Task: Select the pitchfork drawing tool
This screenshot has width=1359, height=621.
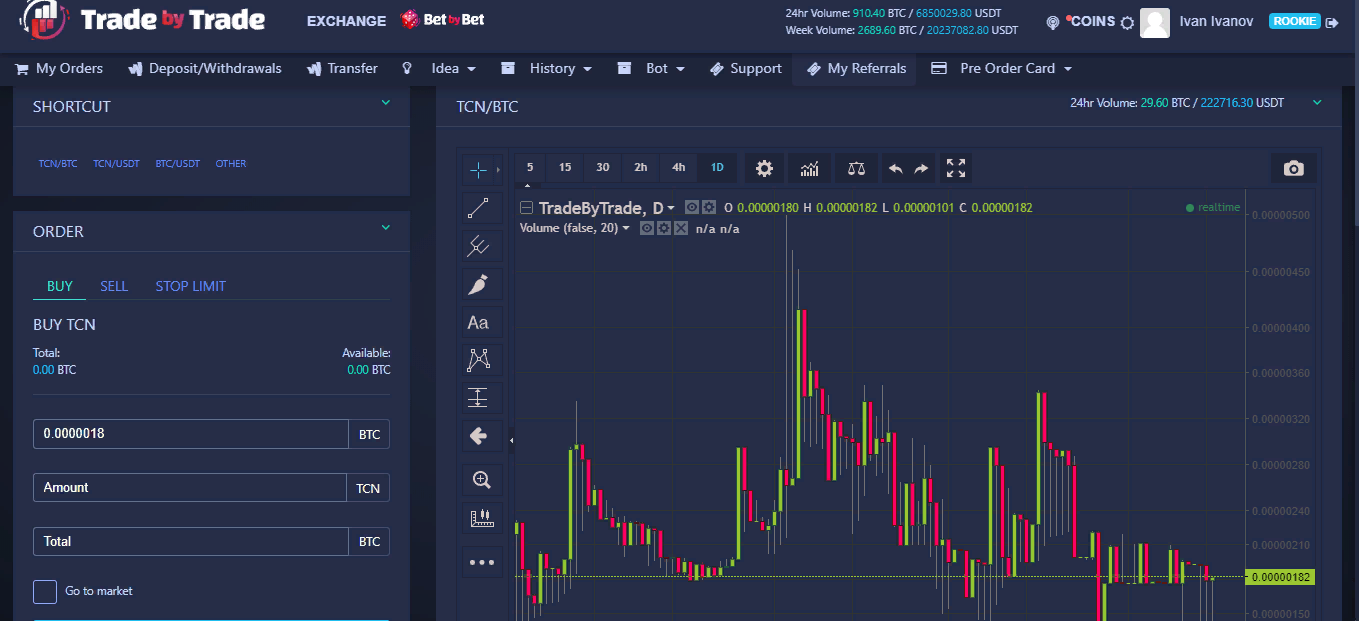Action: click(x=478, y=246)
